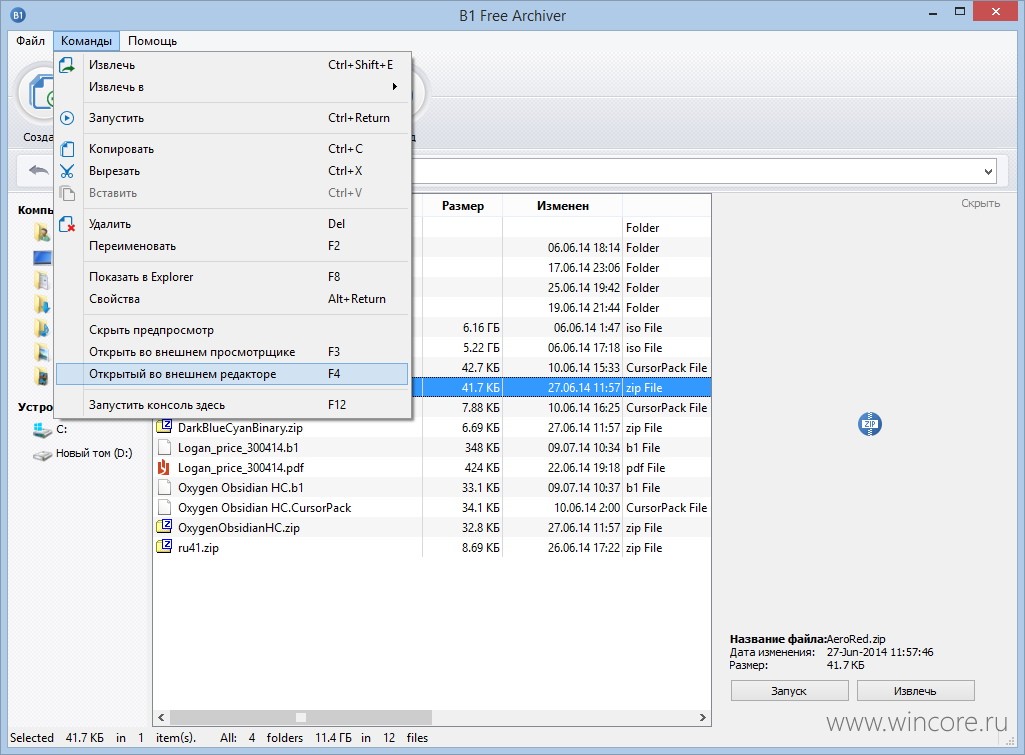The height and width of the screenshot is (755, 1025).
Task: Click the B1 application logo in the title bar
Action: pyautogui.click(x=18, y=15)
